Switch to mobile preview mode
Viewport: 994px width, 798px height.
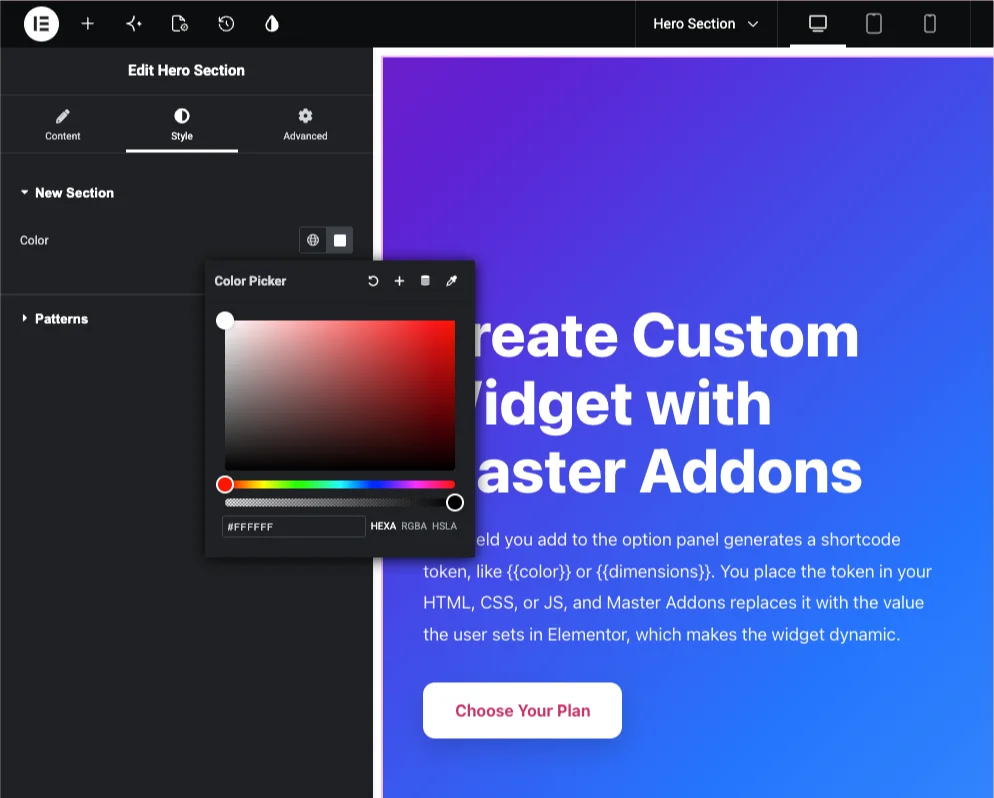(x=929, y=24)
